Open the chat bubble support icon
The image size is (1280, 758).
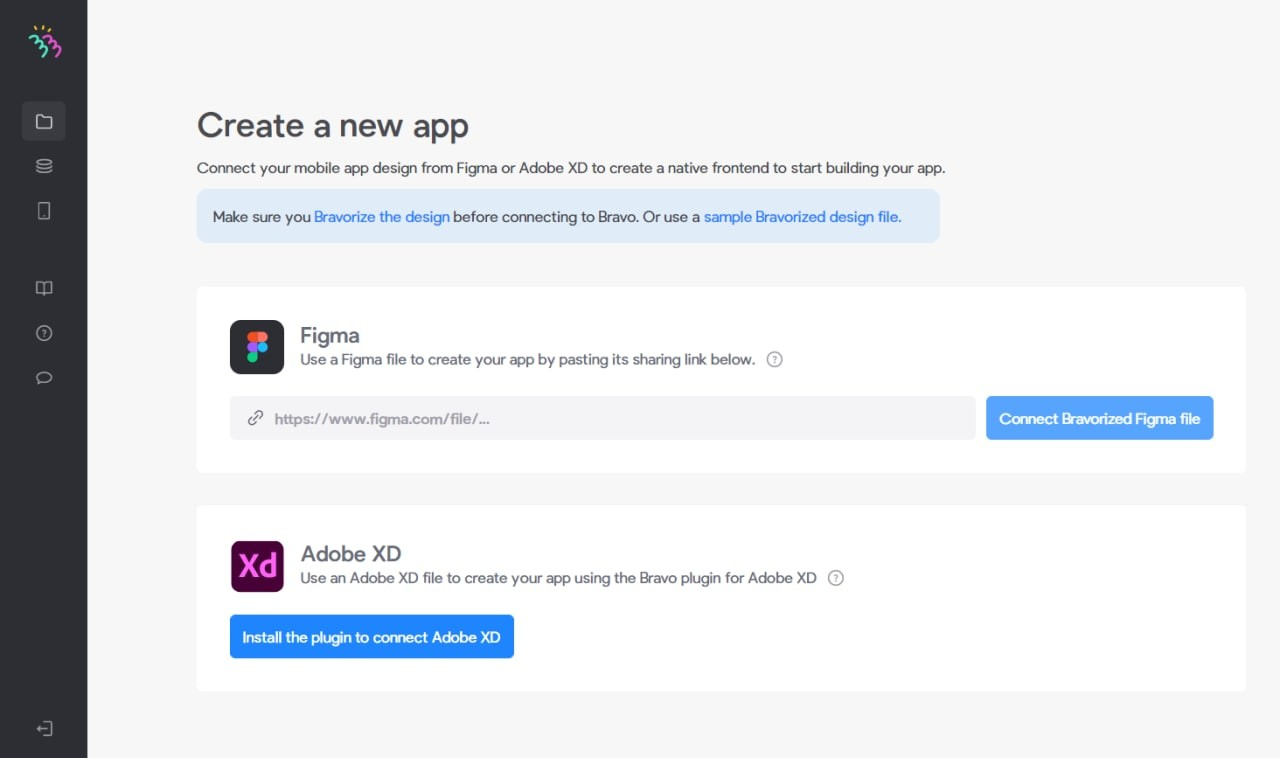(x=44, y=378)
